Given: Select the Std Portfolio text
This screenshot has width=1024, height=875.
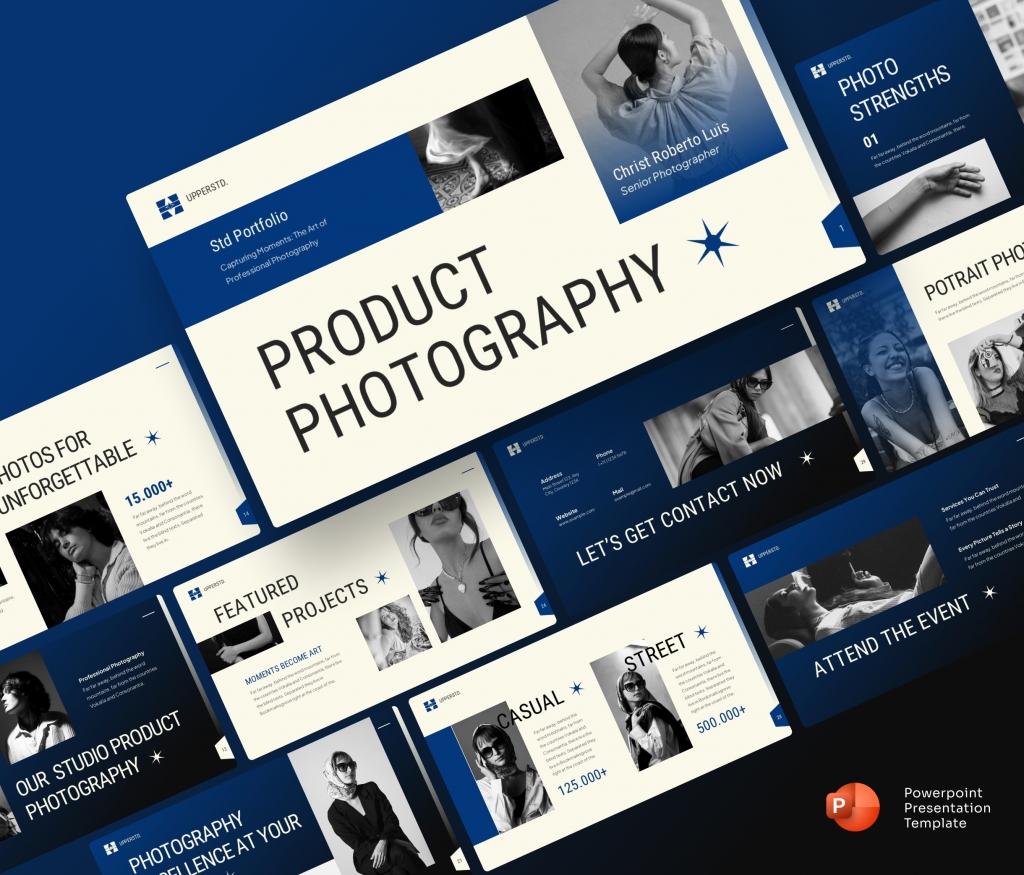Looking at the screenshot, I should click(x=249, y=231).
